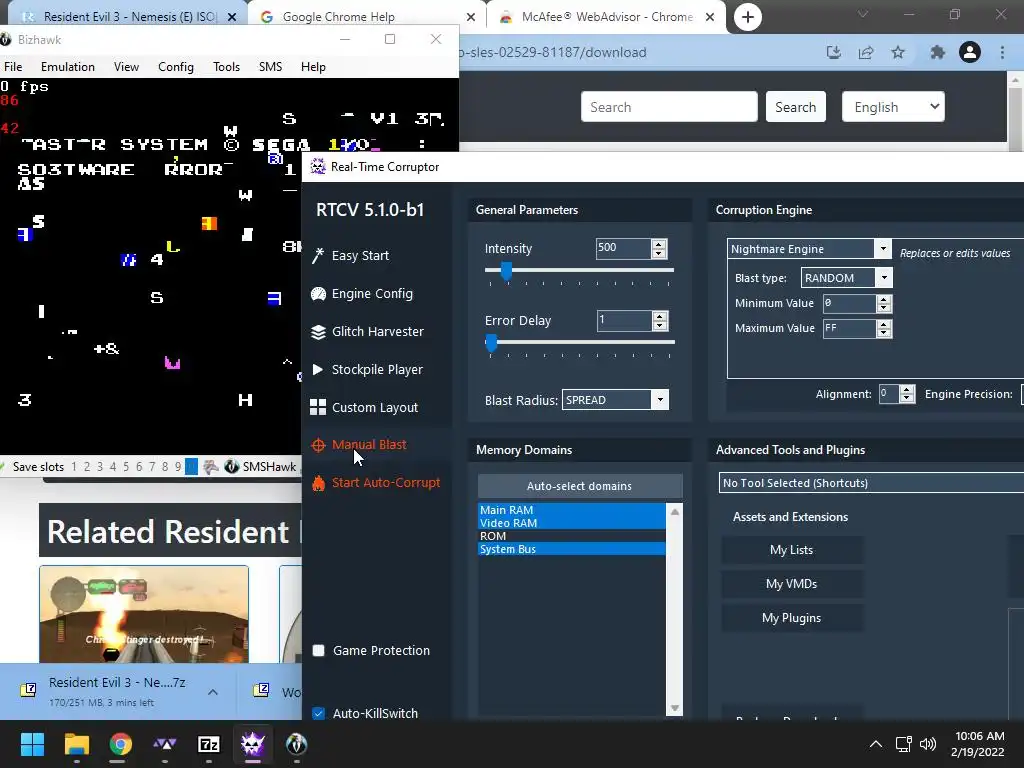This screenshot has height=768, width=1024.
Task: Bookmark this page with star icon
Action: pyautogui.click(x=899, y=52)
